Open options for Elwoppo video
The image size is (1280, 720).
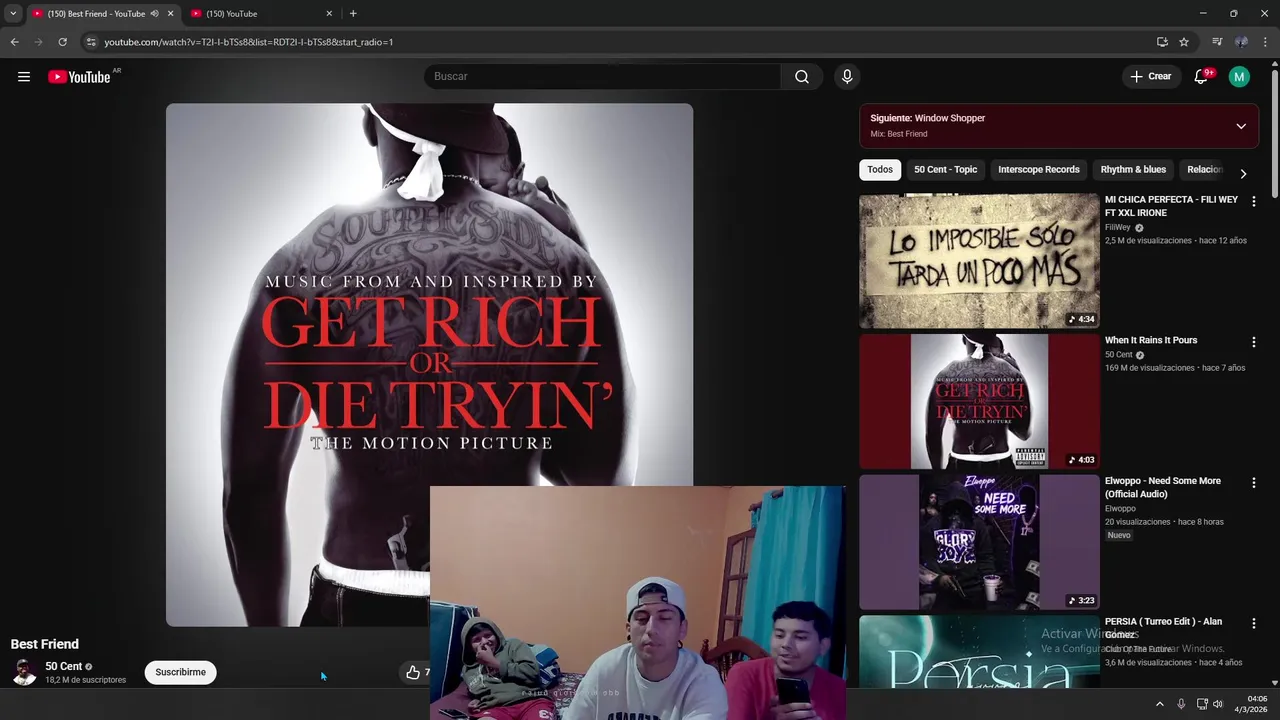coord(1254,483)
